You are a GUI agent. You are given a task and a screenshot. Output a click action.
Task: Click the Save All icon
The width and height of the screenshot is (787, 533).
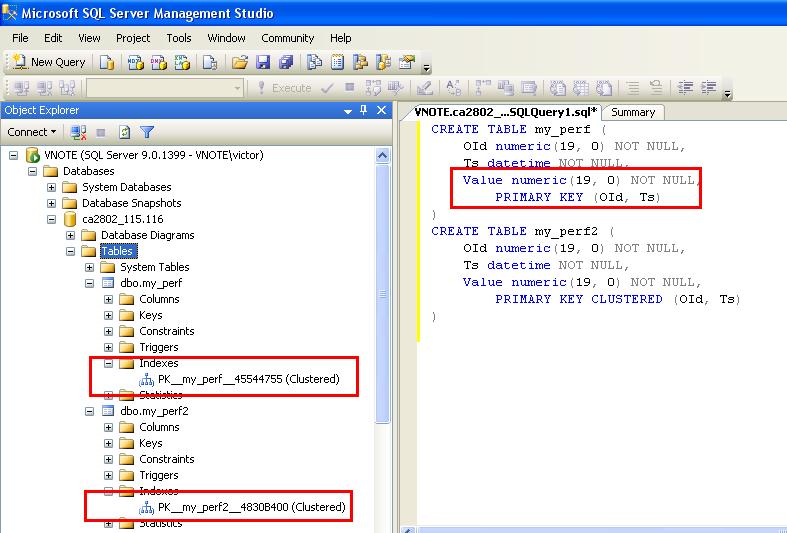[286, 62]
